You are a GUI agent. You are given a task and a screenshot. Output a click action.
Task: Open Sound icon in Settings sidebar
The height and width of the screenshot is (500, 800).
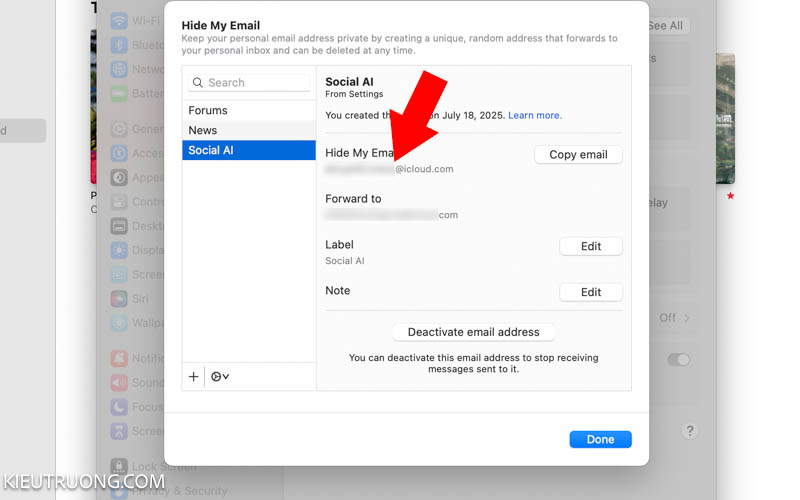119,383
